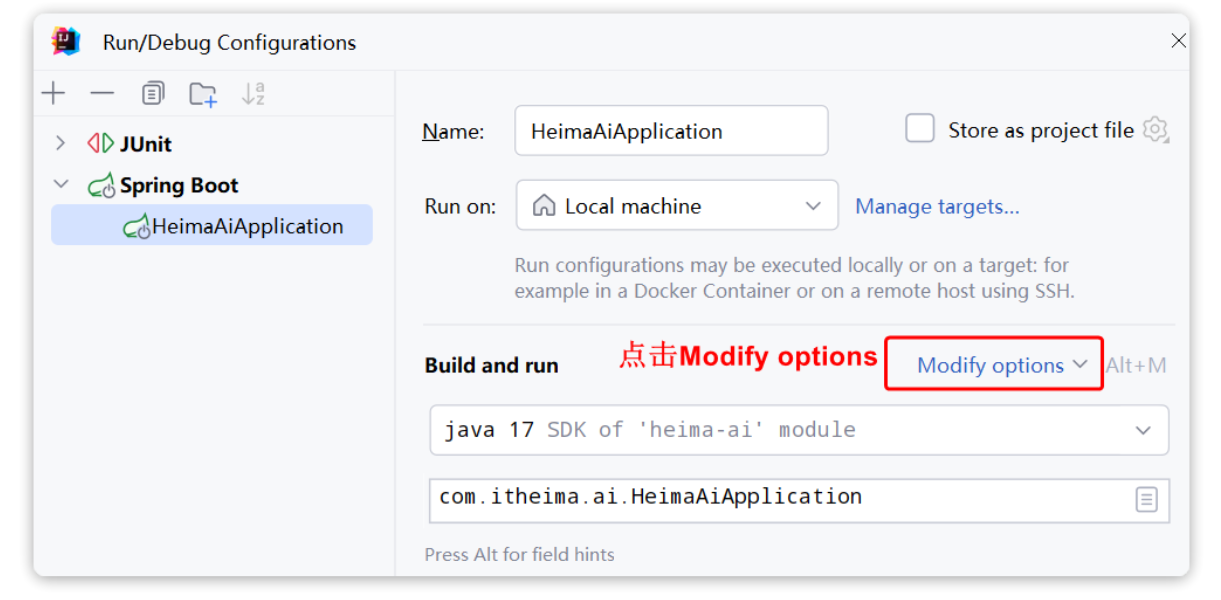Click the gear icon beside Store as project file

click(1155, 130)
